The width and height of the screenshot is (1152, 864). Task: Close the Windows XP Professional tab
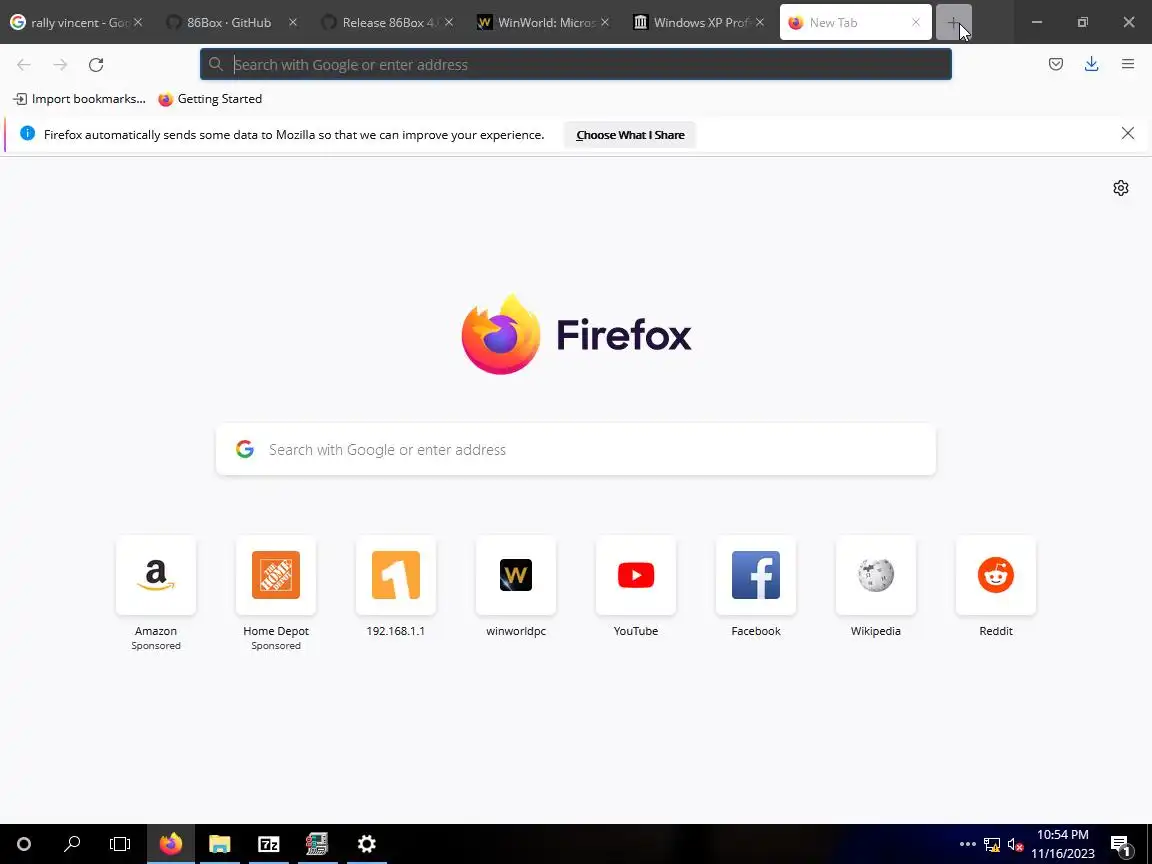760,23
